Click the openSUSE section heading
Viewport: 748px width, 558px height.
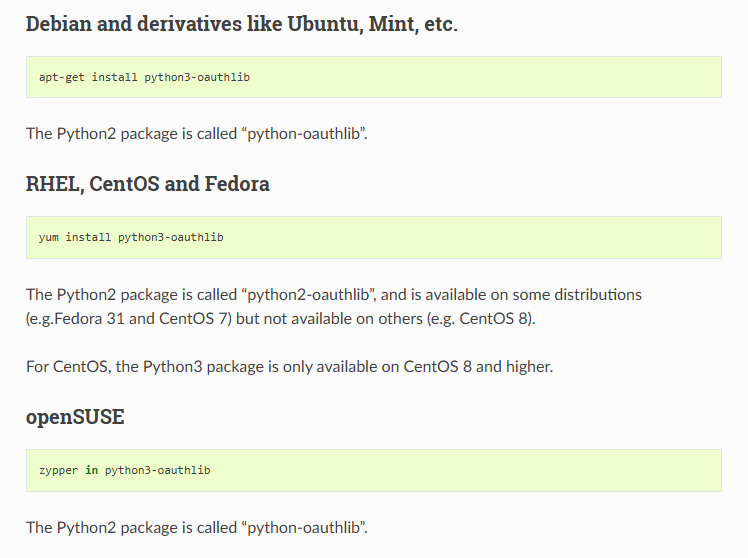75,417
